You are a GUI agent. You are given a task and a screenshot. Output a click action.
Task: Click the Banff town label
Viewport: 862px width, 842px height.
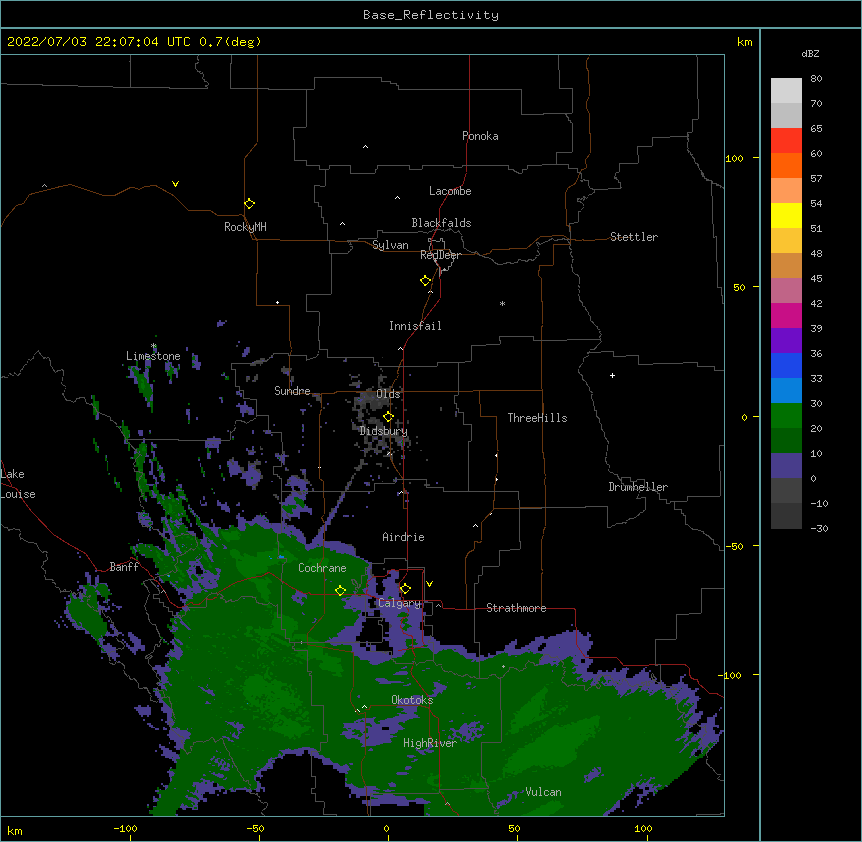pos(124,567)
